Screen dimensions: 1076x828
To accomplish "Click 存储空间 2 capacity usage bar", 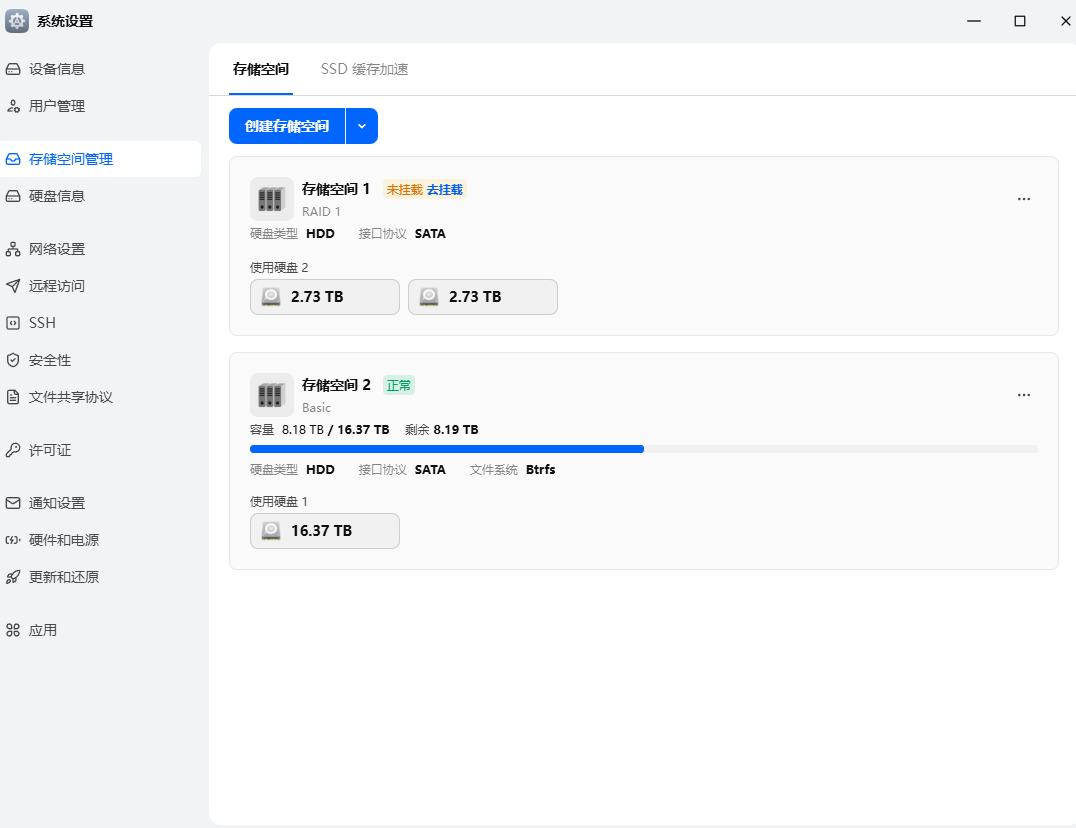I will point(644,449).
